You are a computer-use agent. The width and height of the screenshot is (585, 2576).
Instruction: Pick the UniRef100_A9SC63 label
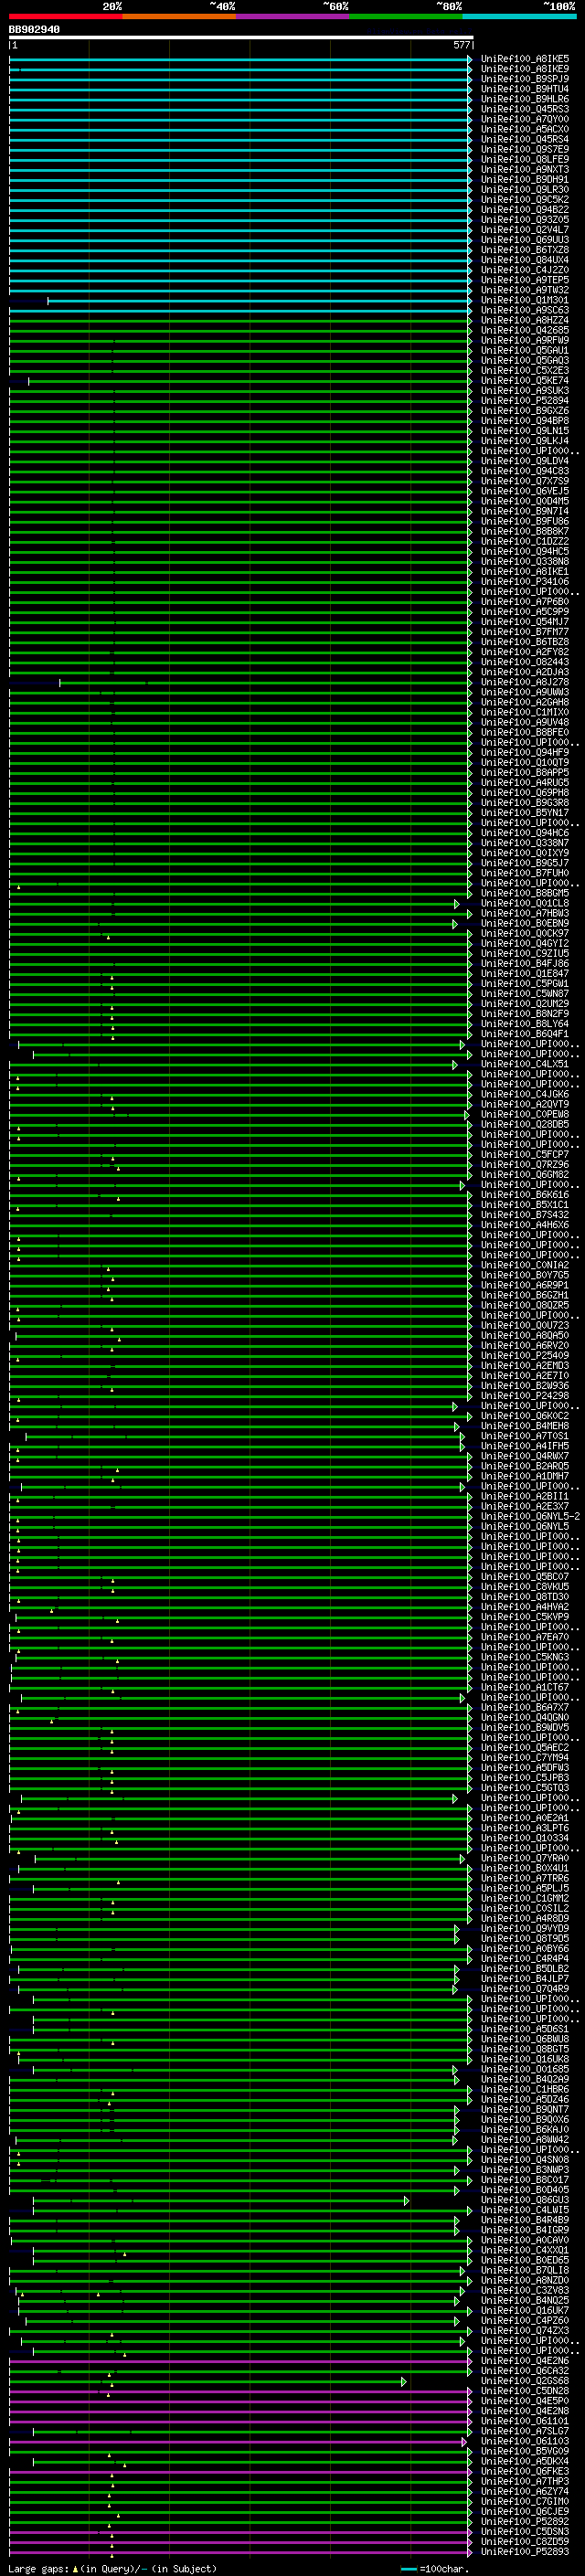click(x=525, y=310)
